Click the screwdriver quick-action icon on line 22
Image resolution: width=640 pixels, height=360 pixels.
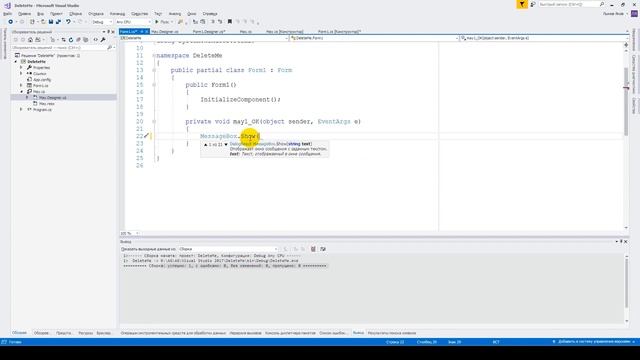tap(147, 136)
